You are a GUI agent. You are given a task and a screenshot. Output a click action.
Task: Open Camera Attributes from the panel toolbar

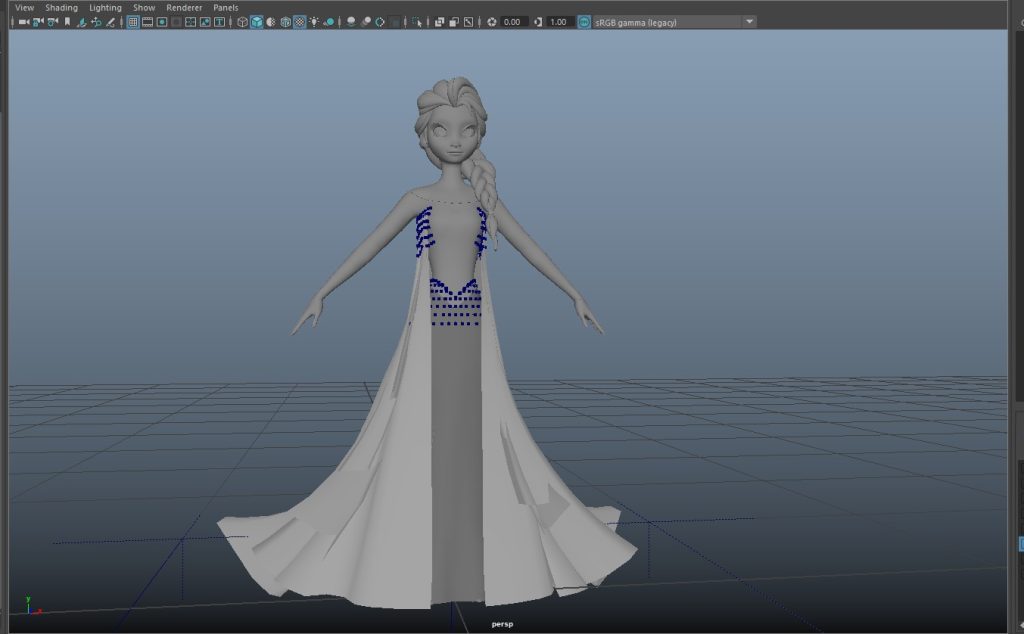(52, 22)
